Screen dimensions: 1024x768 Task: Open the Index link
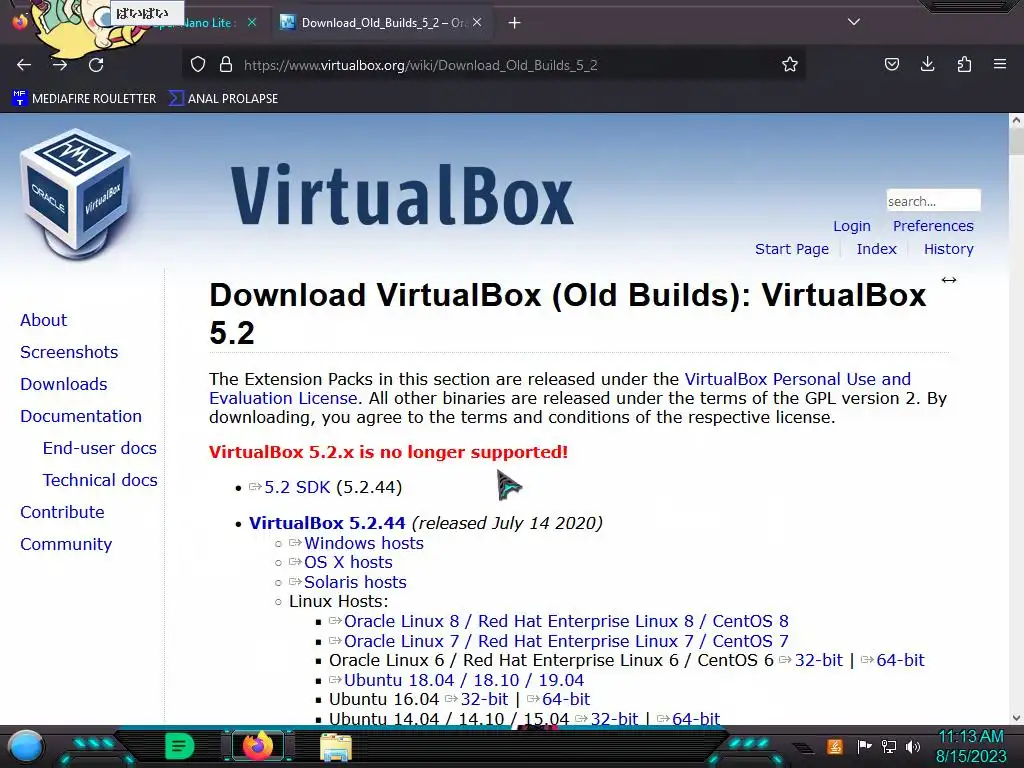pos(876,249)
